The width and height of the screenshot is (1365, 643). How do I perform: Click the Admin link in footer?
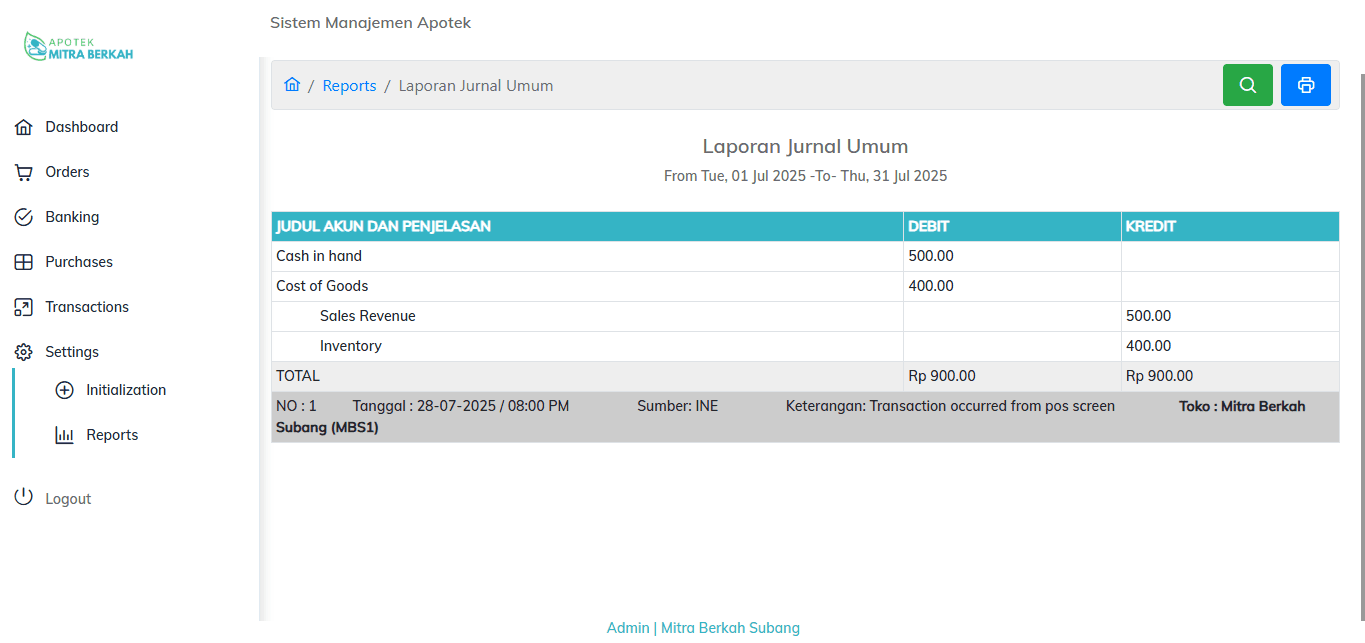coord(628,628)
